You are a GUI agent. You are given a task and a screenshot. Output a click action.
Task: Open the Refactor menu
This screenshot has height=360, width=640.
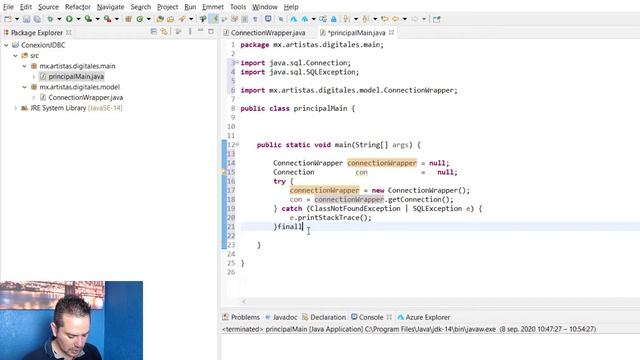pyautogui.click(x=78, y=7)
